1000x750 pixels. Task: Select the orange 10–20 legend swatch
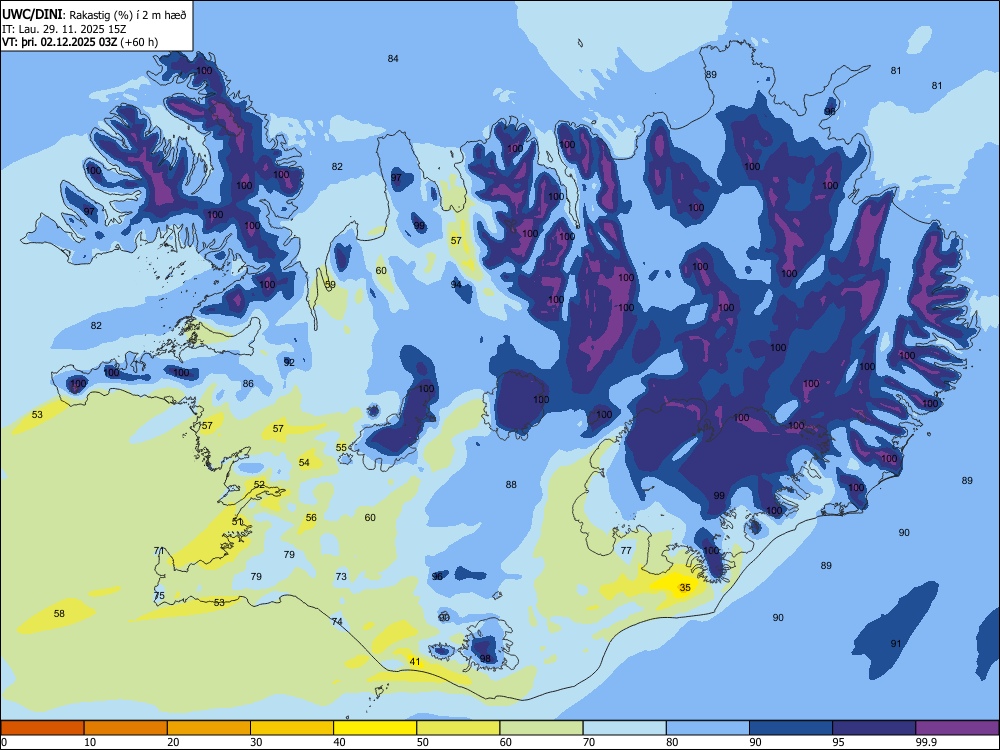[126, 728]
